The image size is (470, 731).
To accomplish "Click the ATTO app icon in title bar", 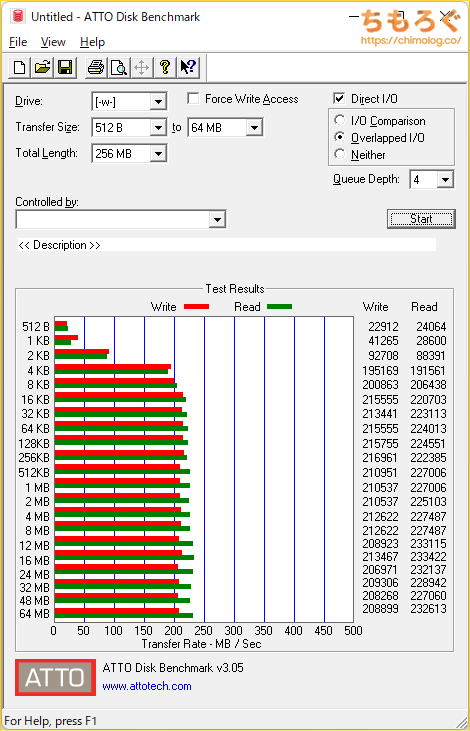I will coord(18,17).
